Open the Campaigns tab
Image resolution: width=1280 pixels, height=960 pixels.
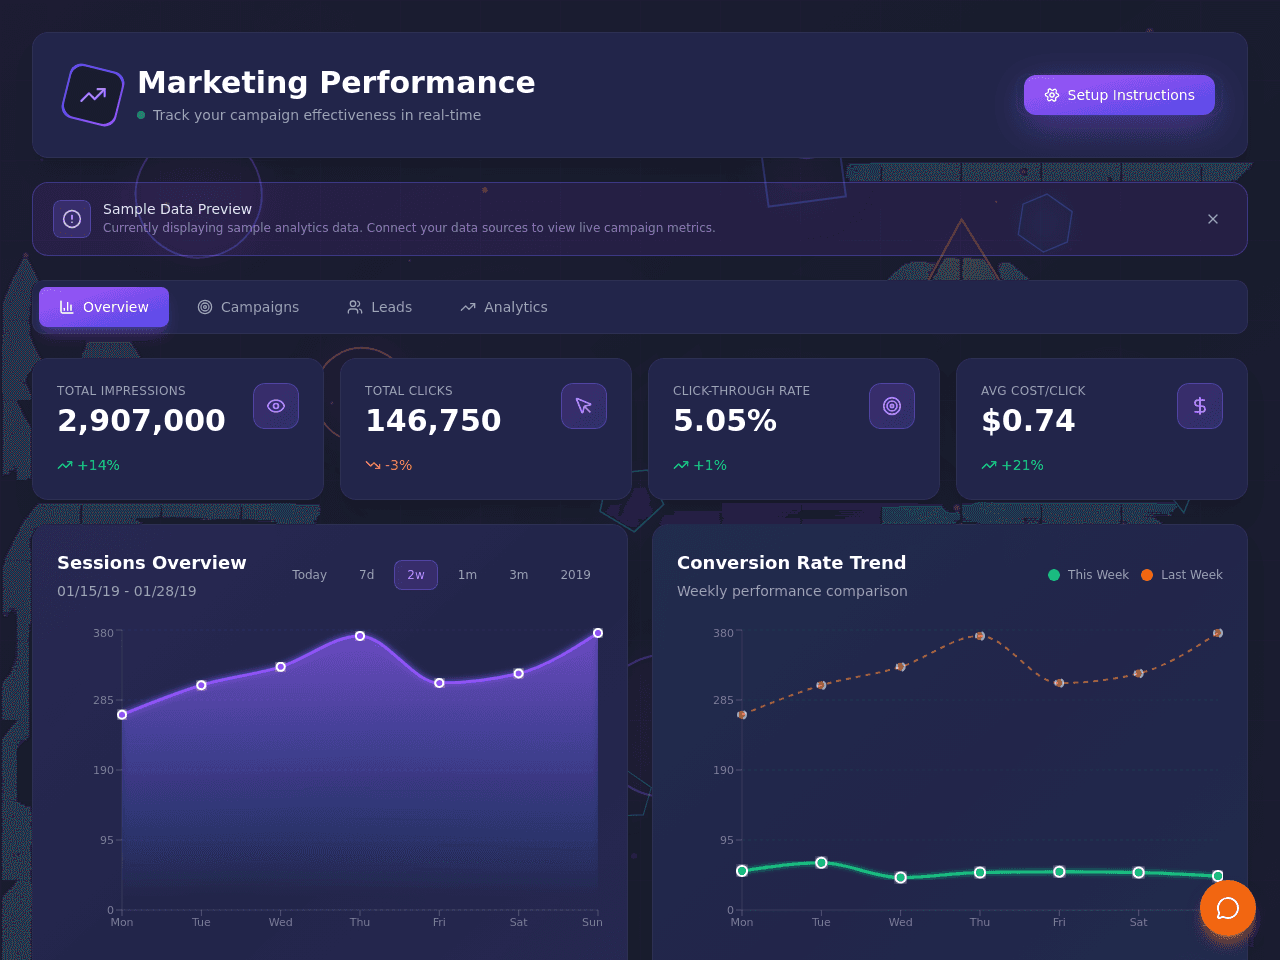pos(248,307)
